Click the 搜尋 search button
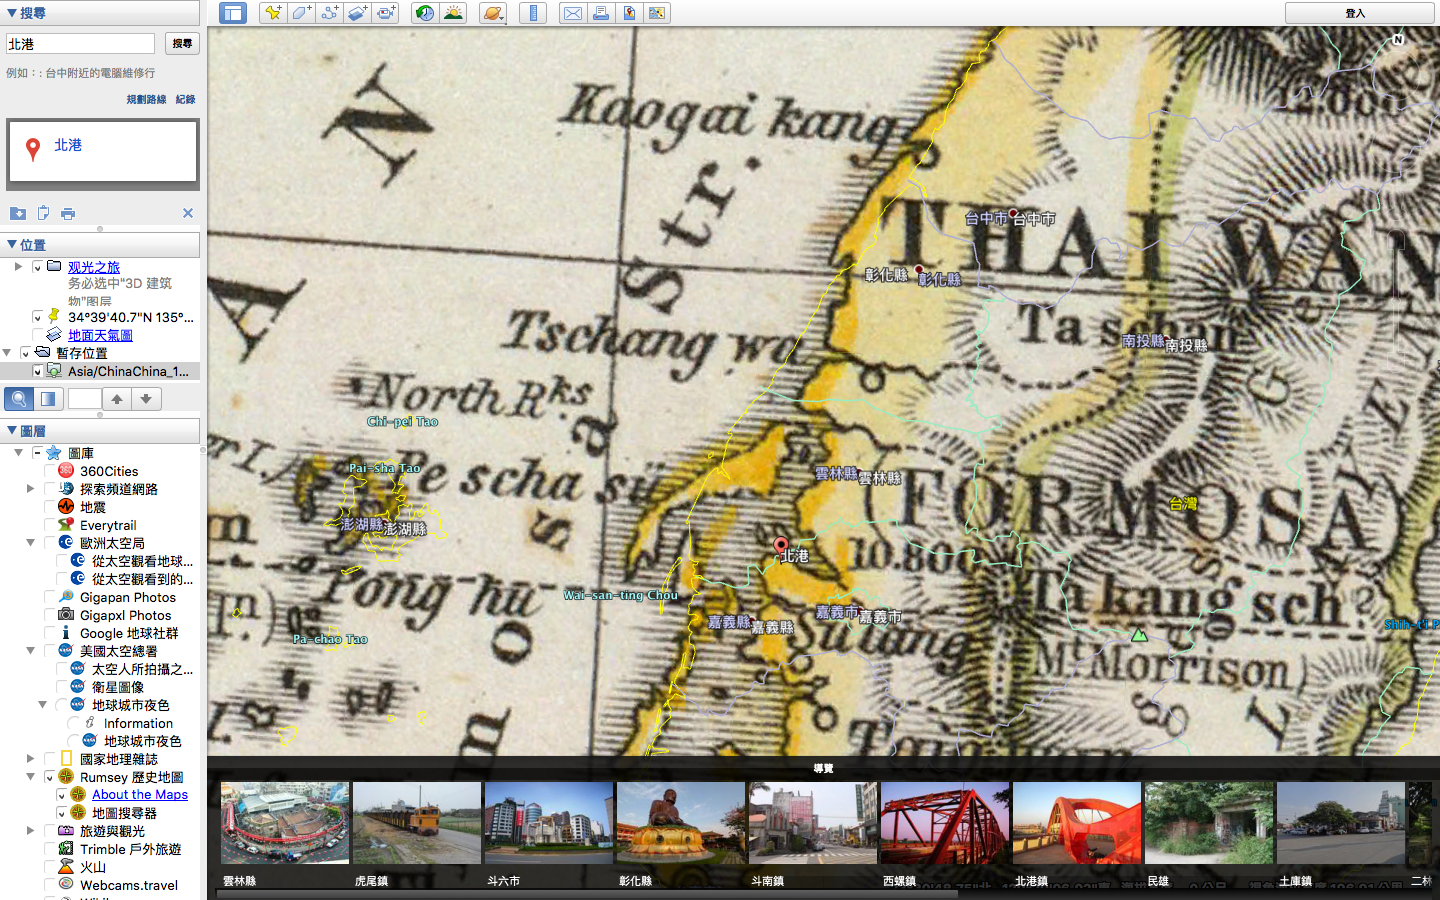 click(x=182, y=43)
